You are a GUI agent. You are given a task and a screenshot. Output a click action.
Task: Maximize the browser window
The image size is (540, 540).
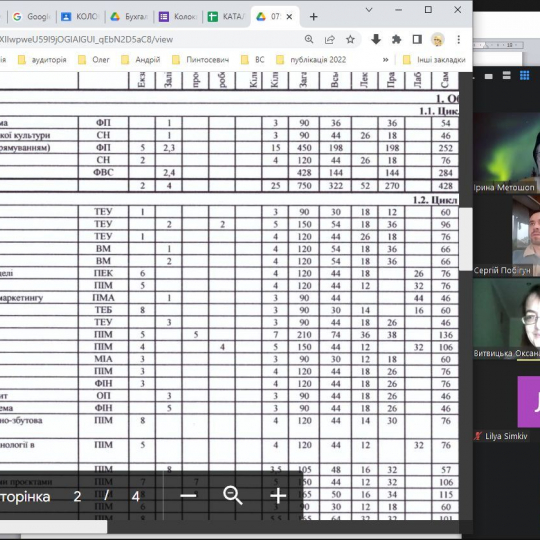click(x=428, y=10)
